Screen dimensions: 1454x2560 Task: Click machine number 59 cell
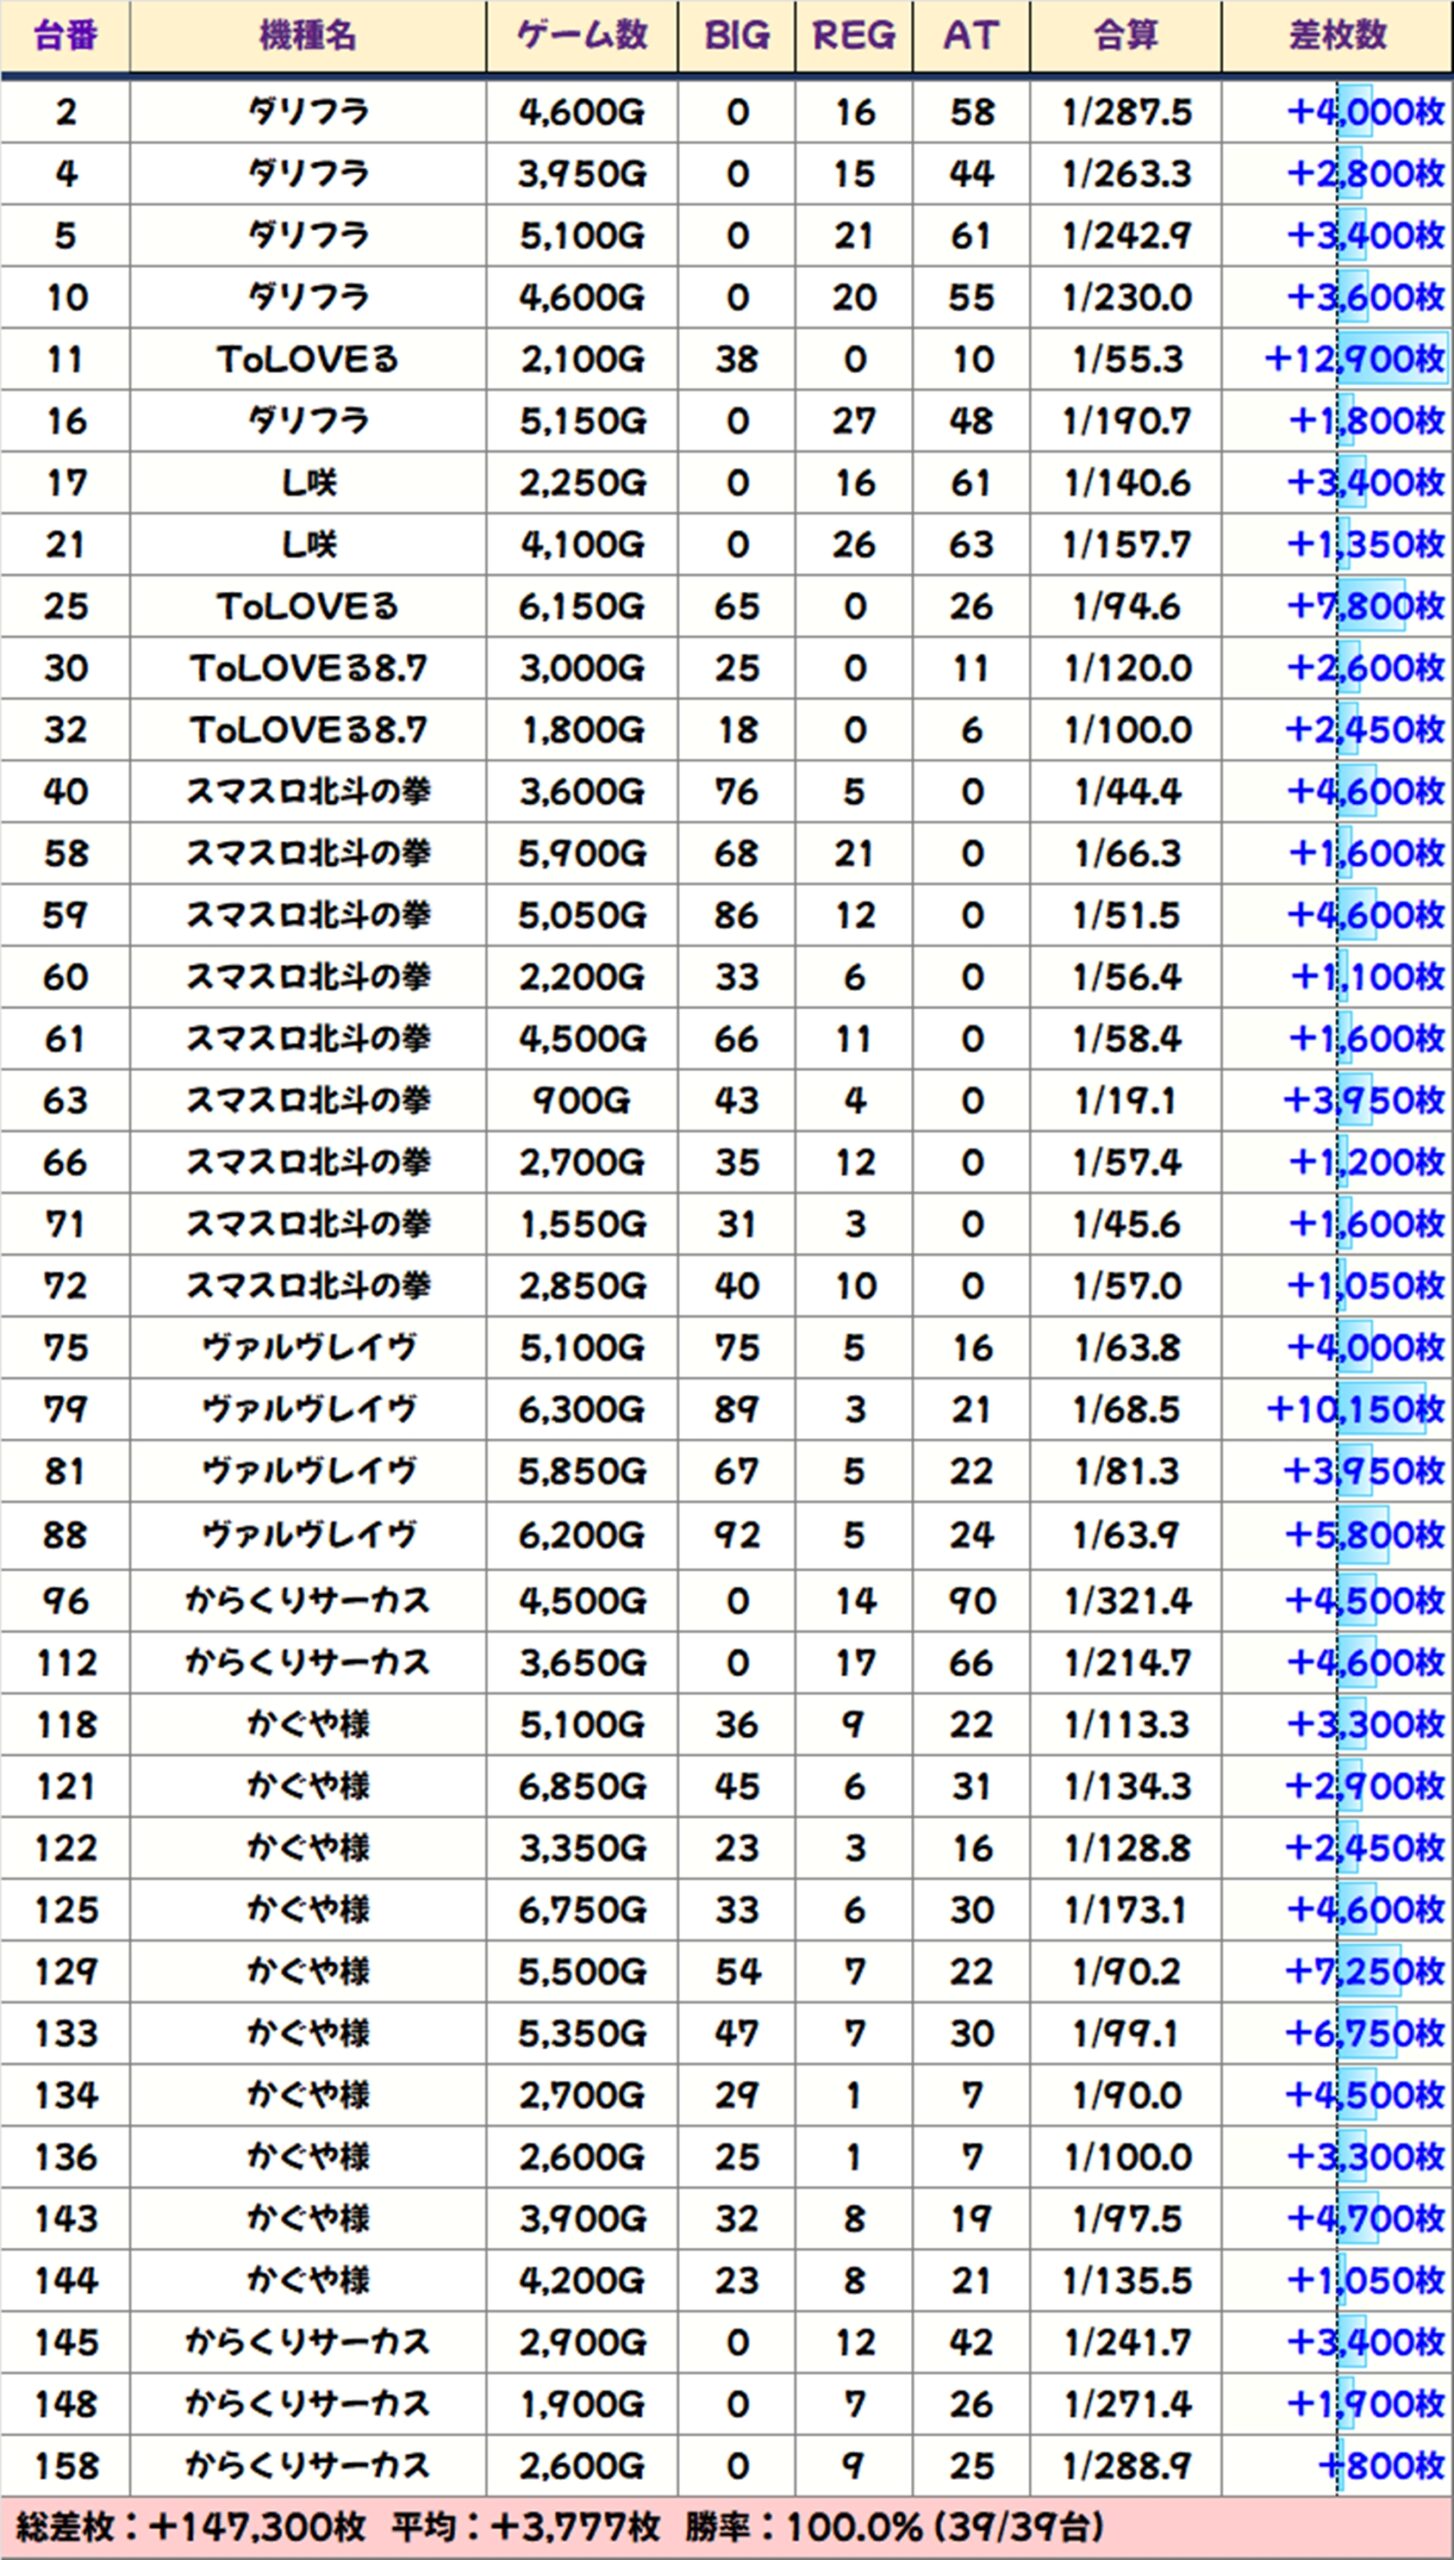(65, 915)
